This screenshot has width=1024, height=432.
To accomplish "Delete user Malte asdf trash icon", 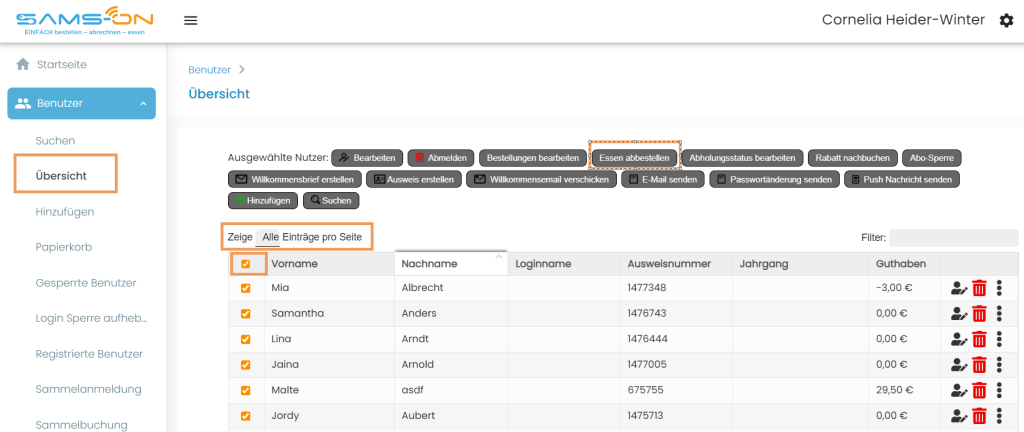I will click(979, 390).
